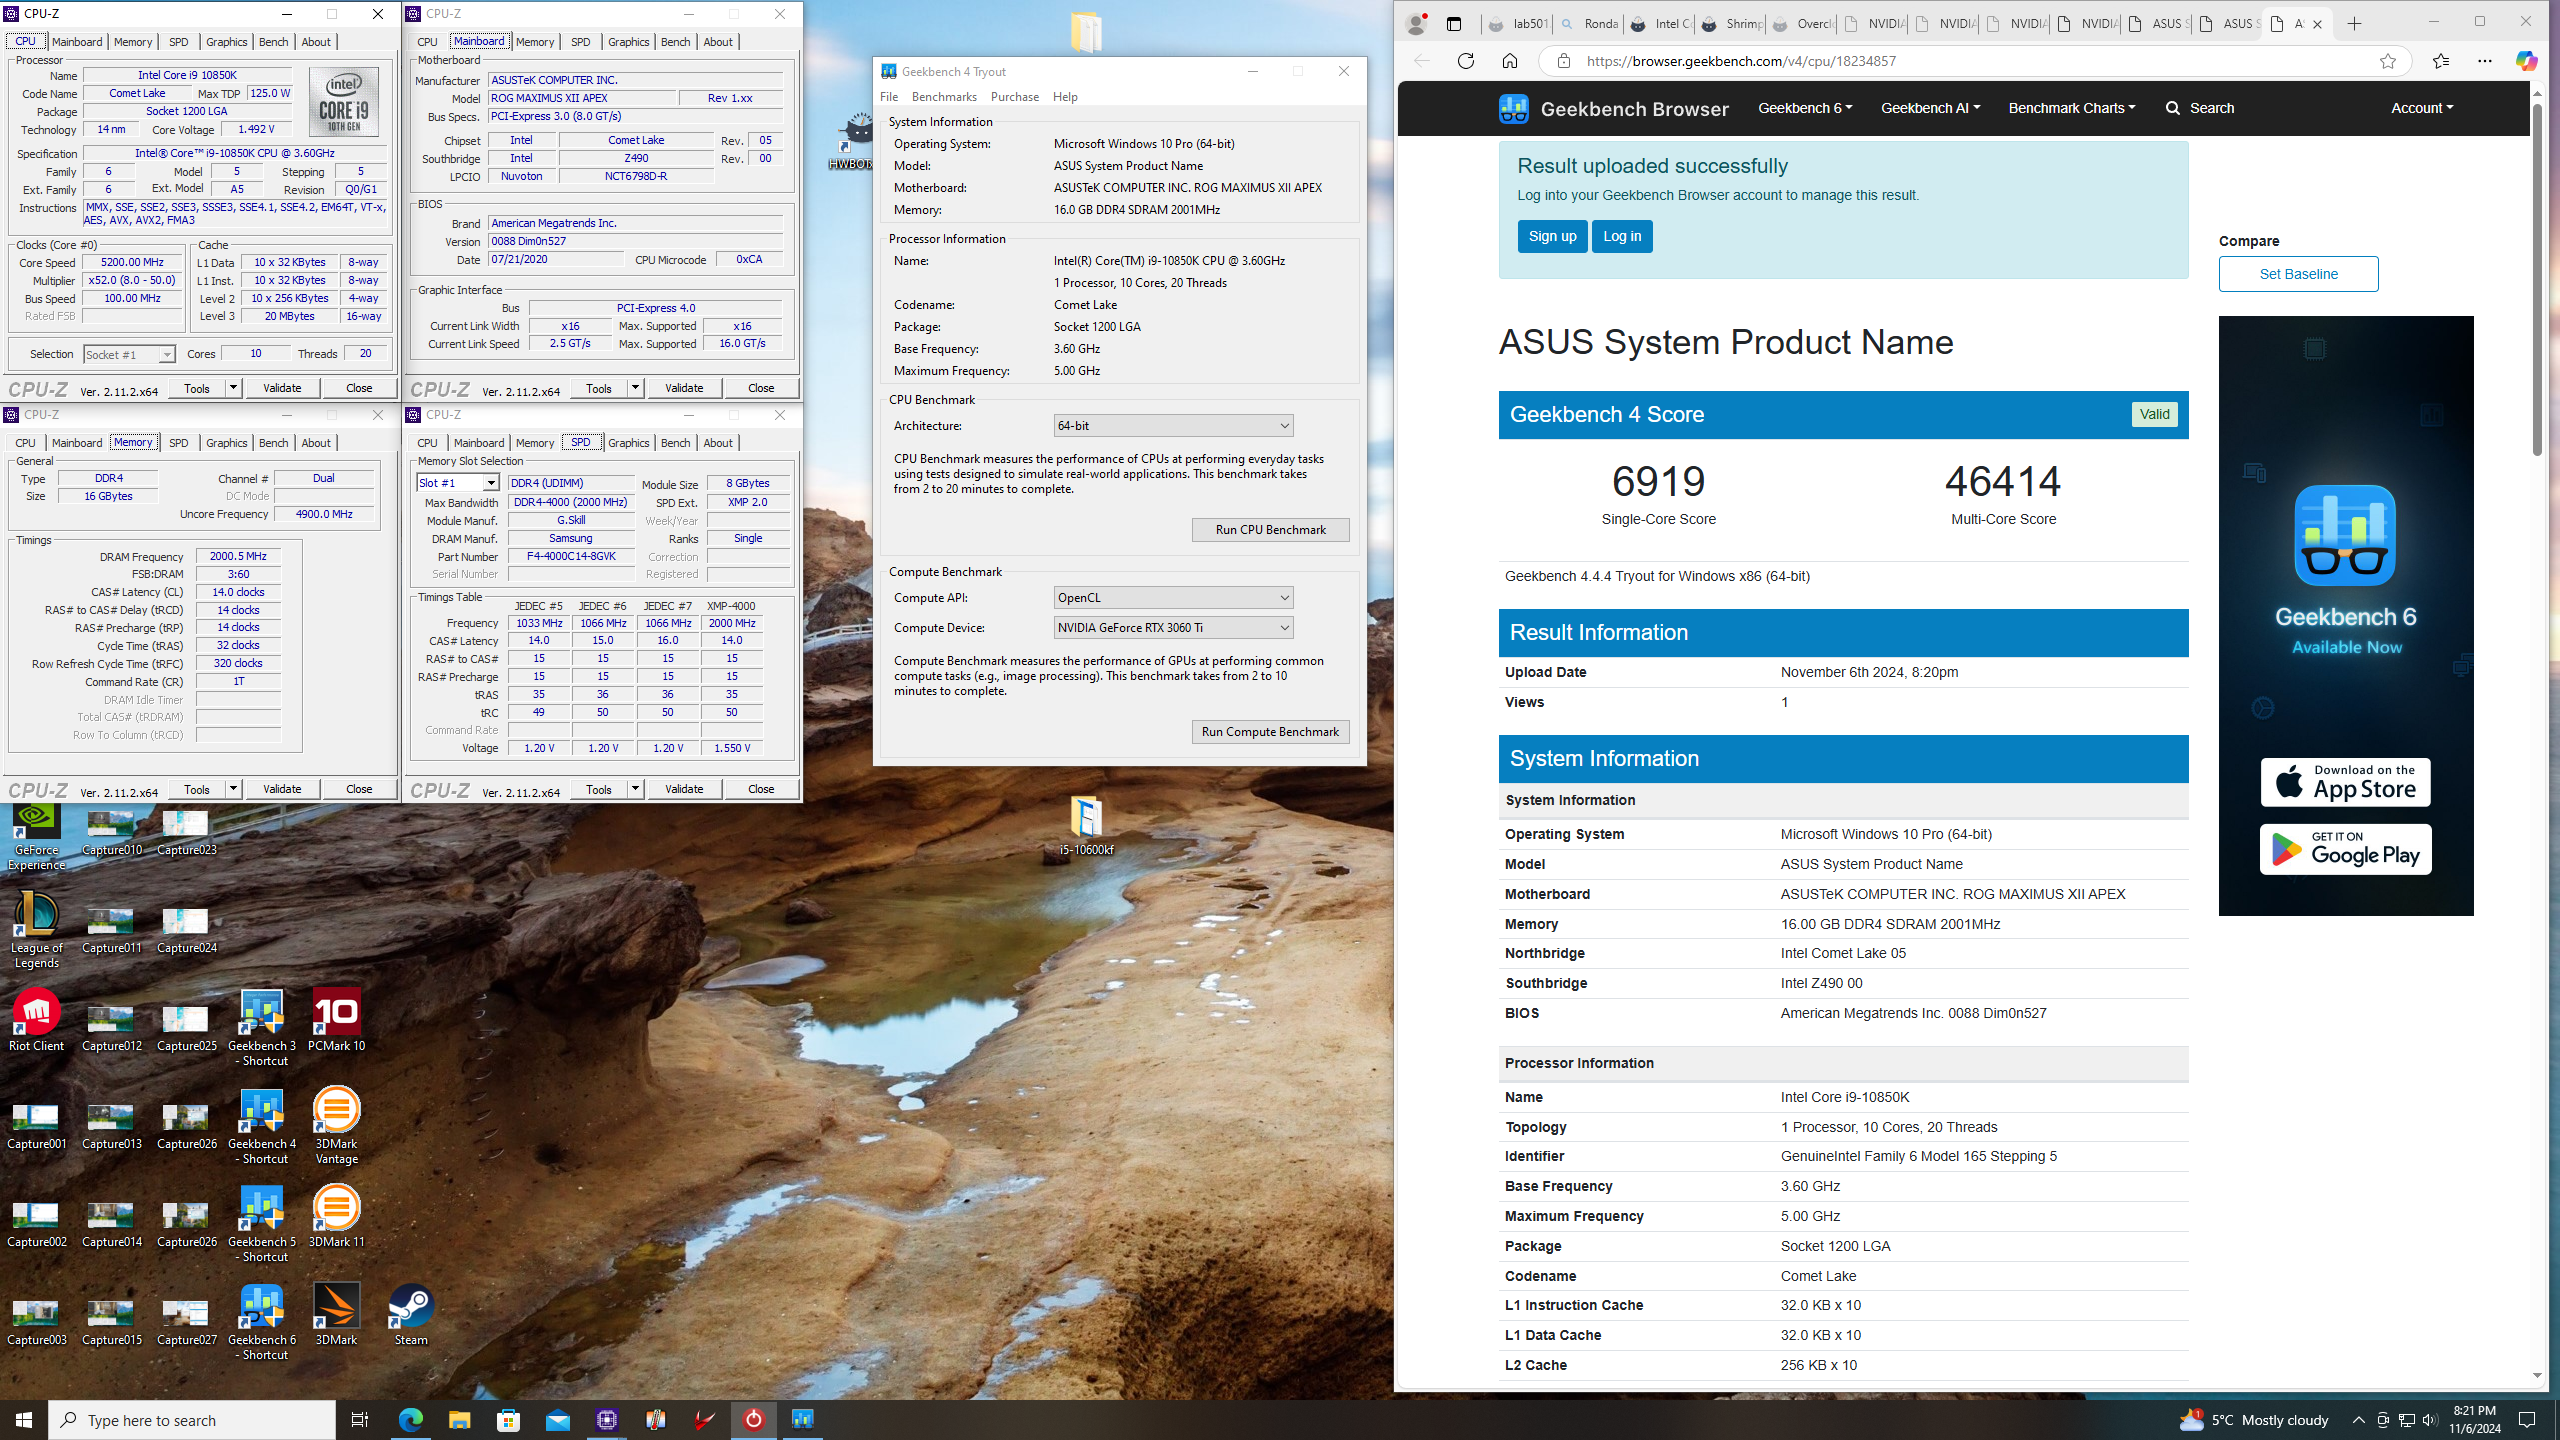The width and height of the screenshot is (2560, 1440).
Task: Click Run Compute Benchmark button
Action: pyautogui.click(x=1270, y=732)
